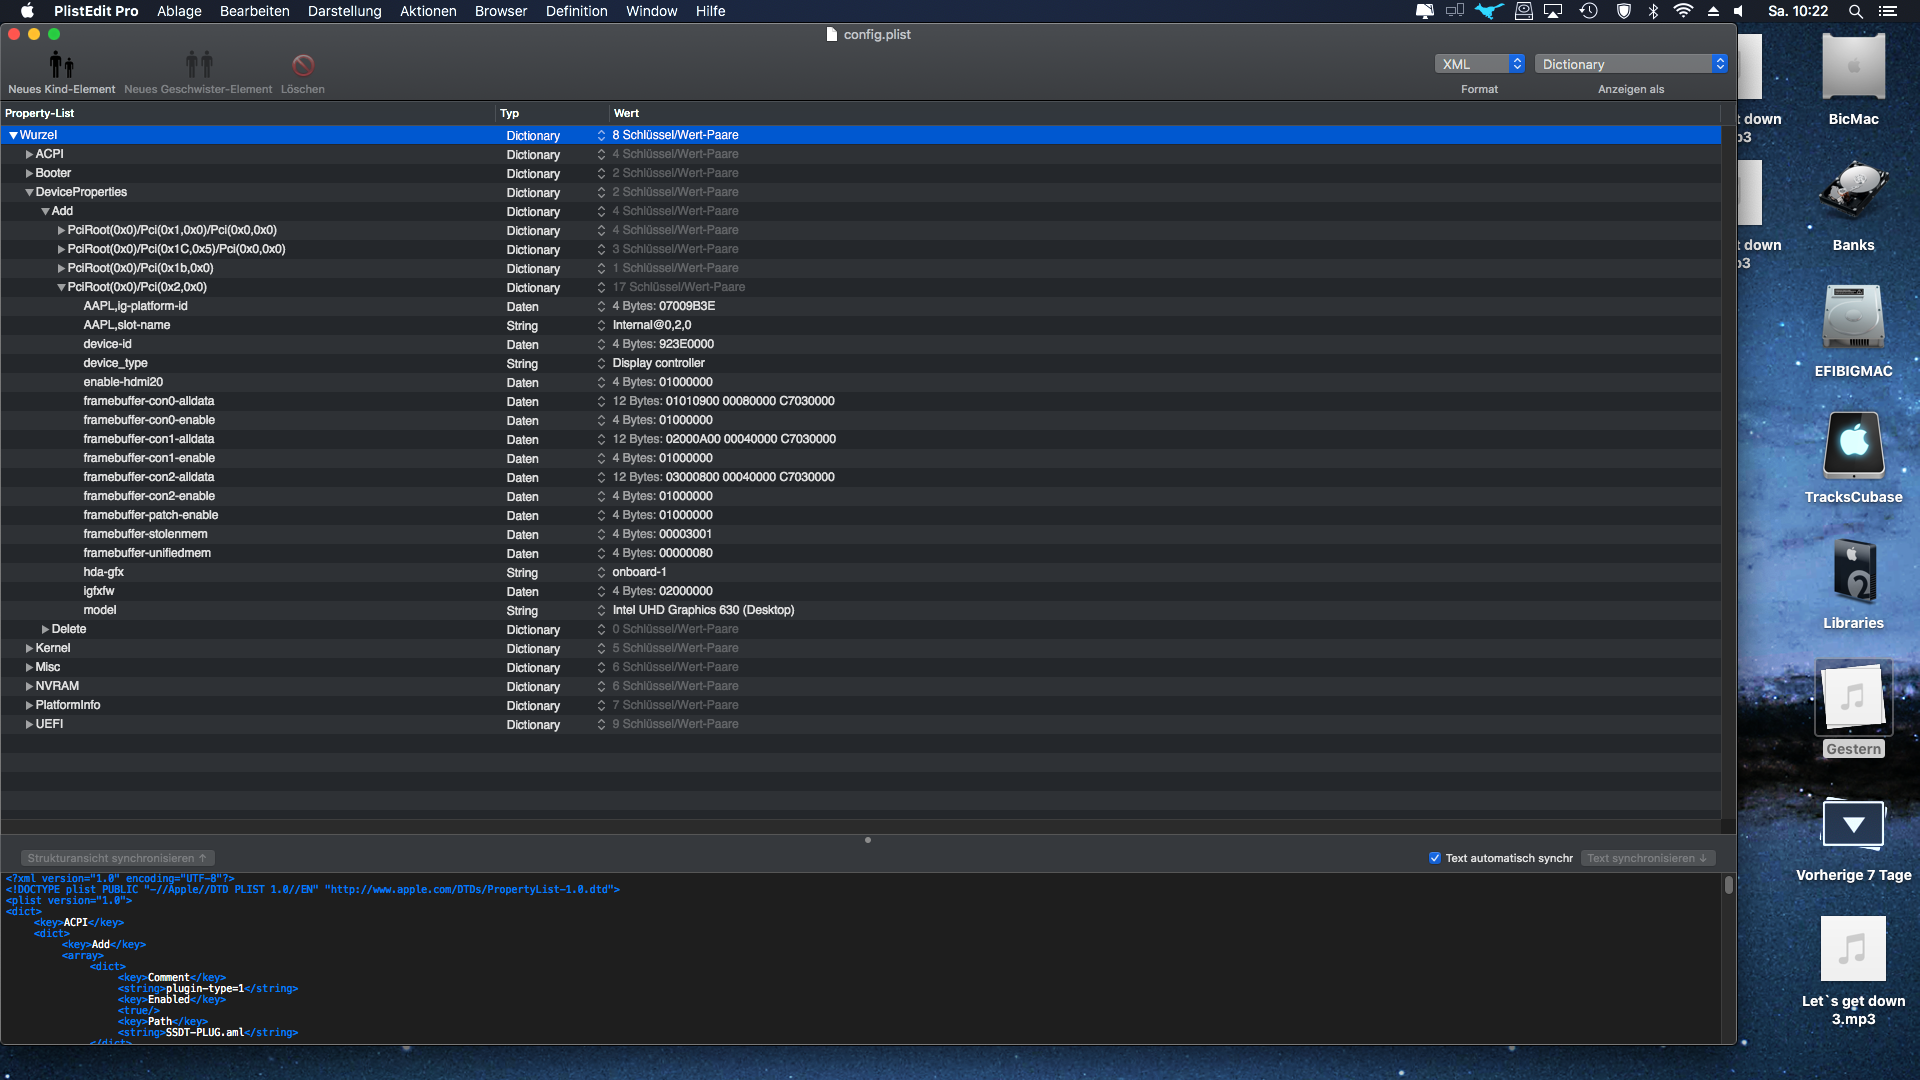1920x1080 pixels.
Task: Click type stepper for device_type row
Action: [x=601, y=364]
